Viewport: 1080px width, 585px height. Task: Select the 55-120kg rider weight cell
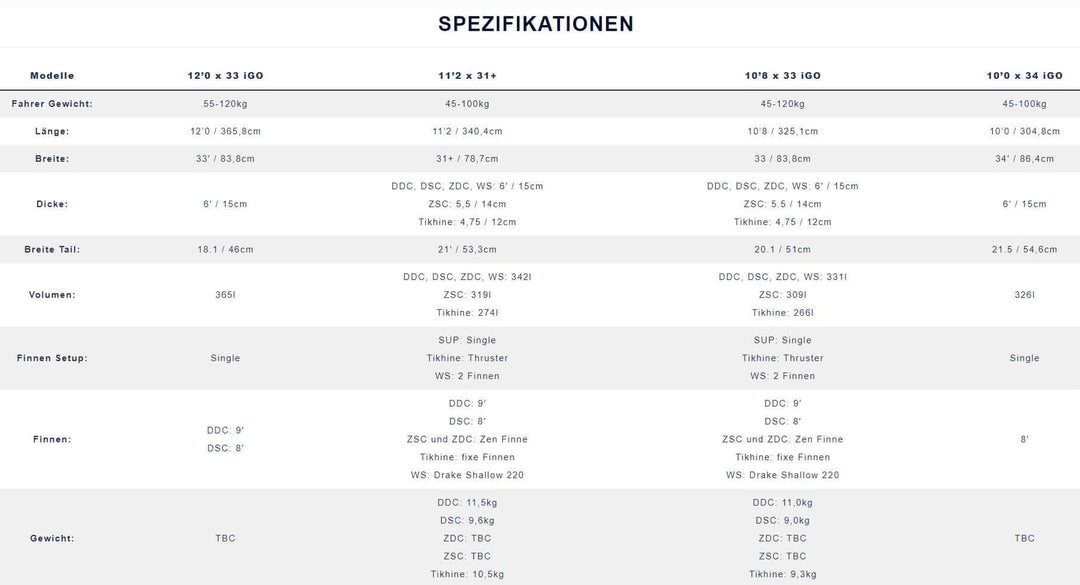click(226, 104)
